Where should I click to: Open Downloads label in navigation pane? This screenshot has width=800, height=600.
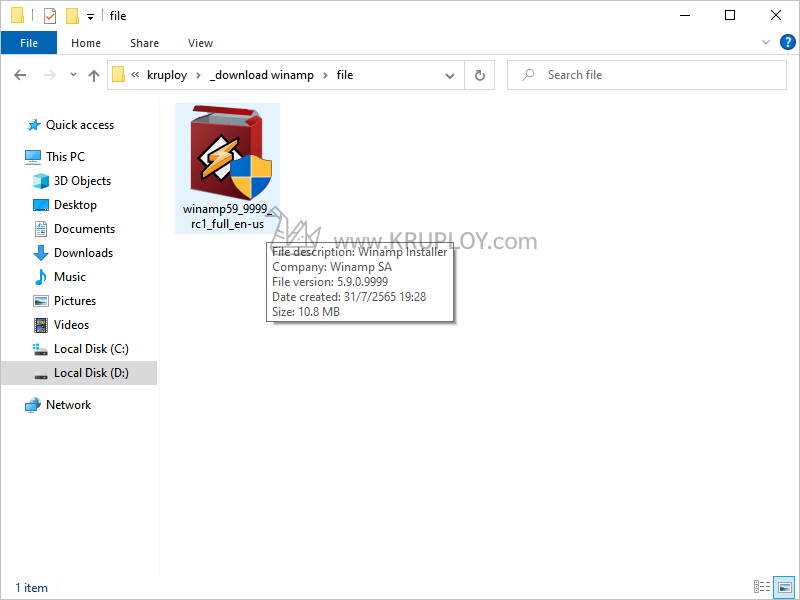tap(84, 253)
